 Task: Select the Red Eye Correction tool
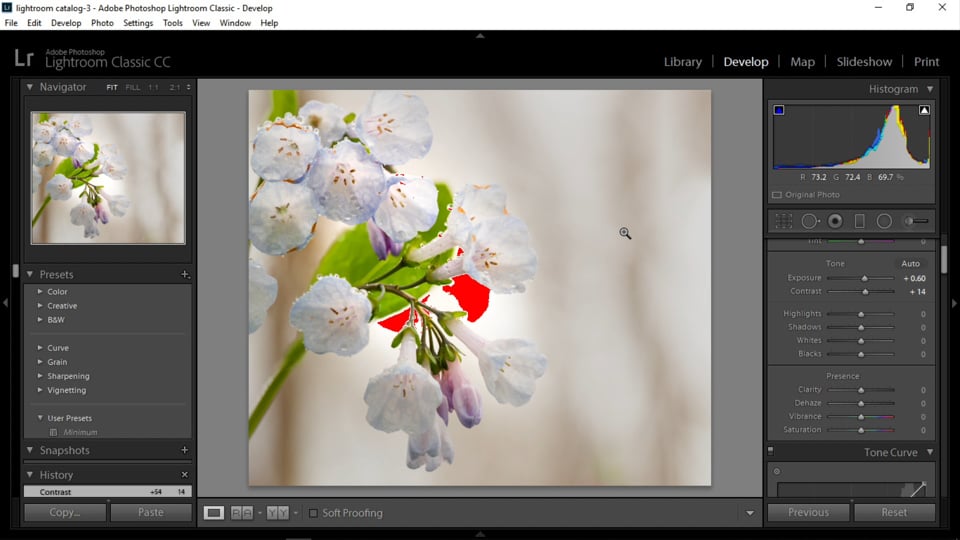(x=835, y=221)
